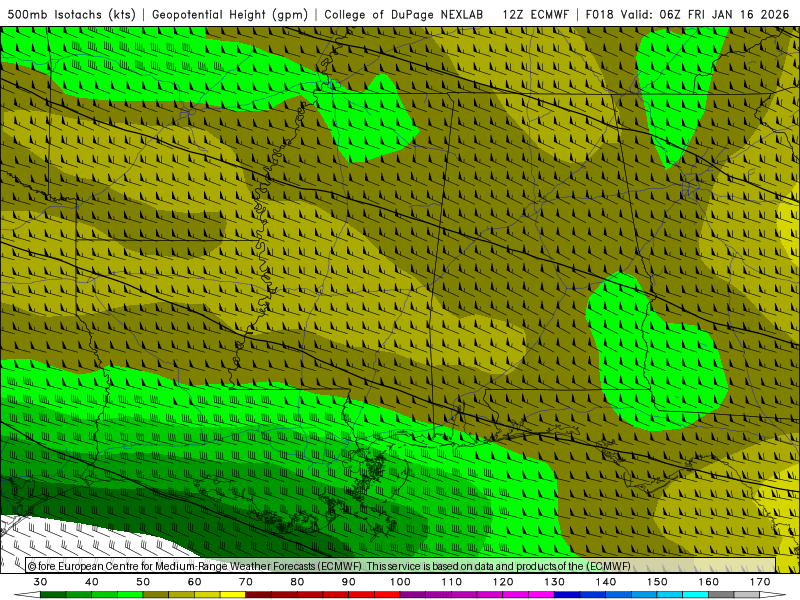Click the cyan swatch just before 160
The height and width of the screenshot is (600, 800).
point(696,595)
